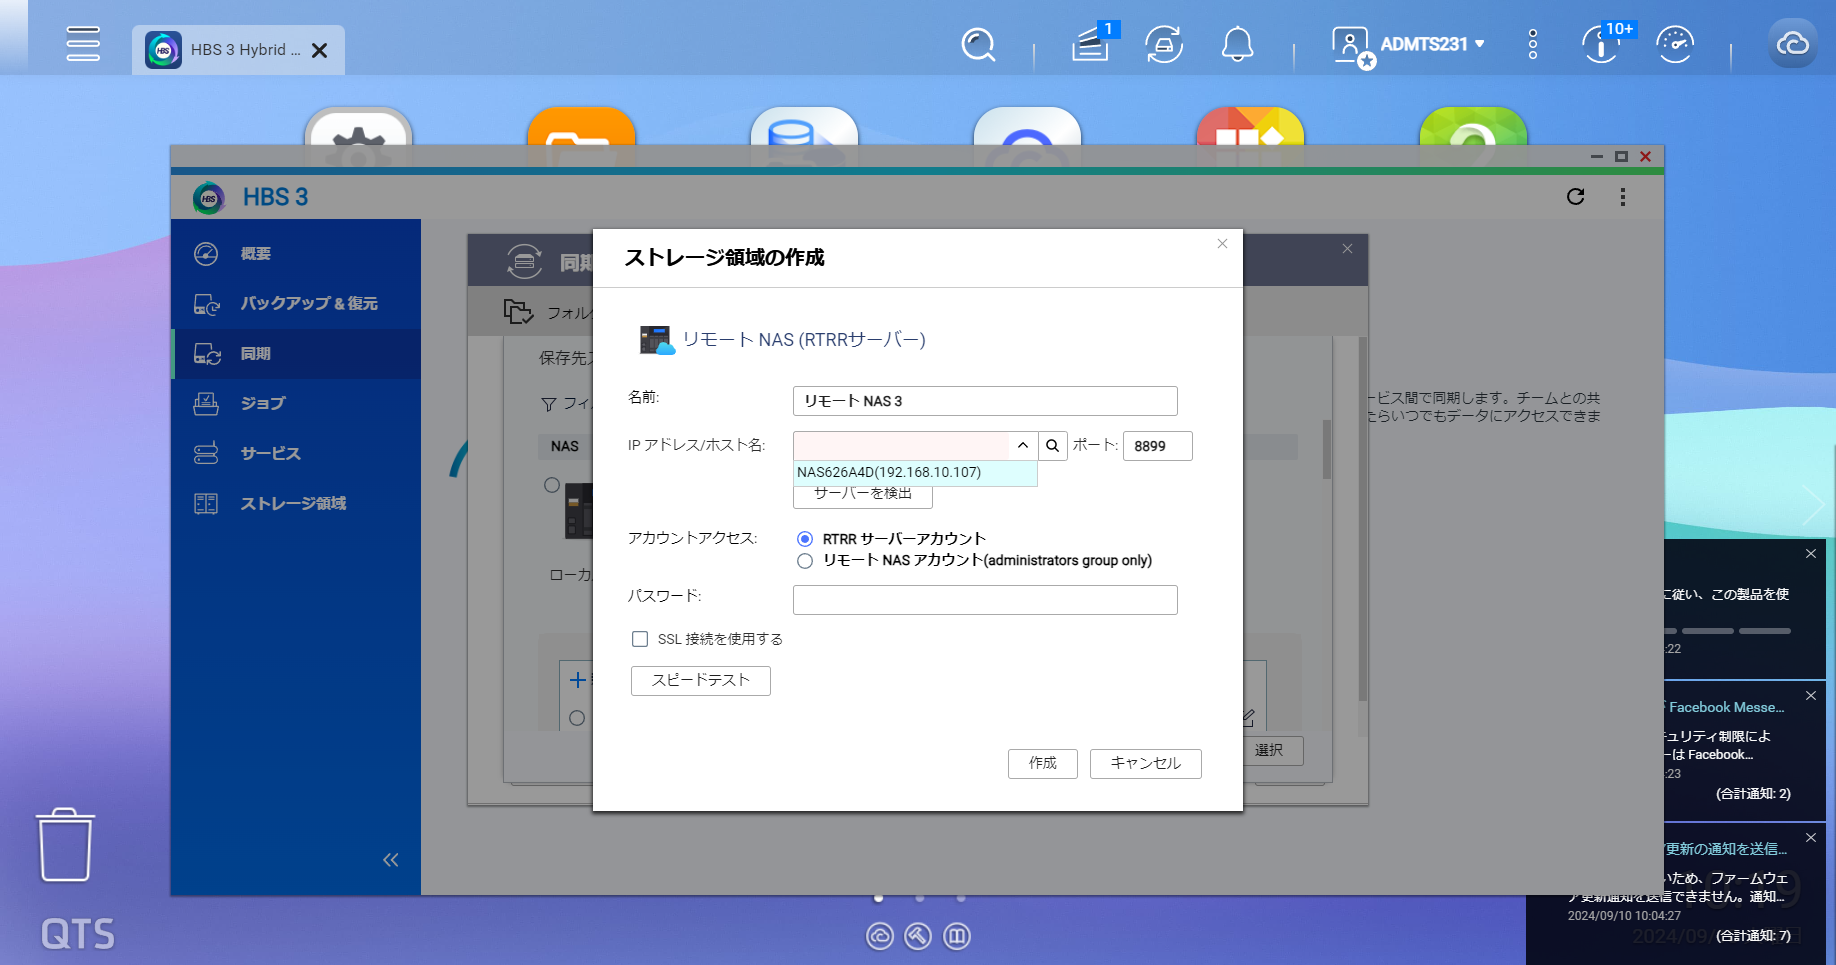Click the utility tools icon at desktop bottom

coord(918,936)
